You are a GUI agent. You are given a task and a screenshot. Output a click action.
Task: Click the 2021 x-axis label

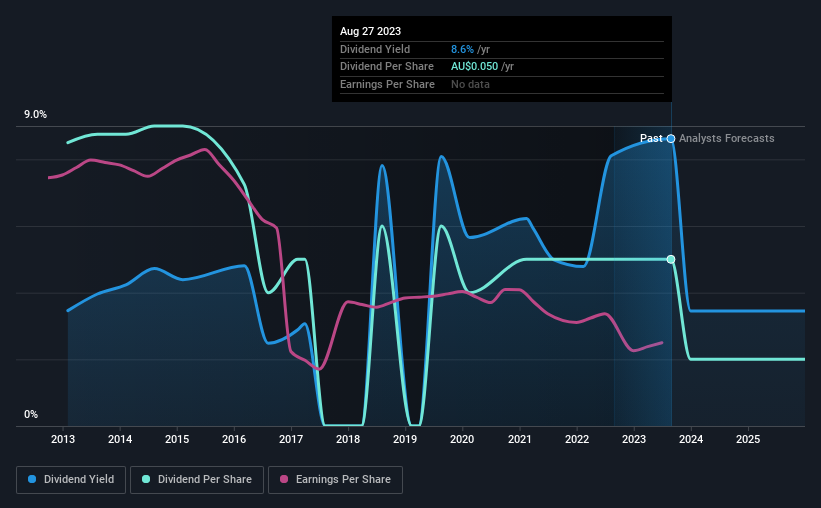tap(520, 439)
